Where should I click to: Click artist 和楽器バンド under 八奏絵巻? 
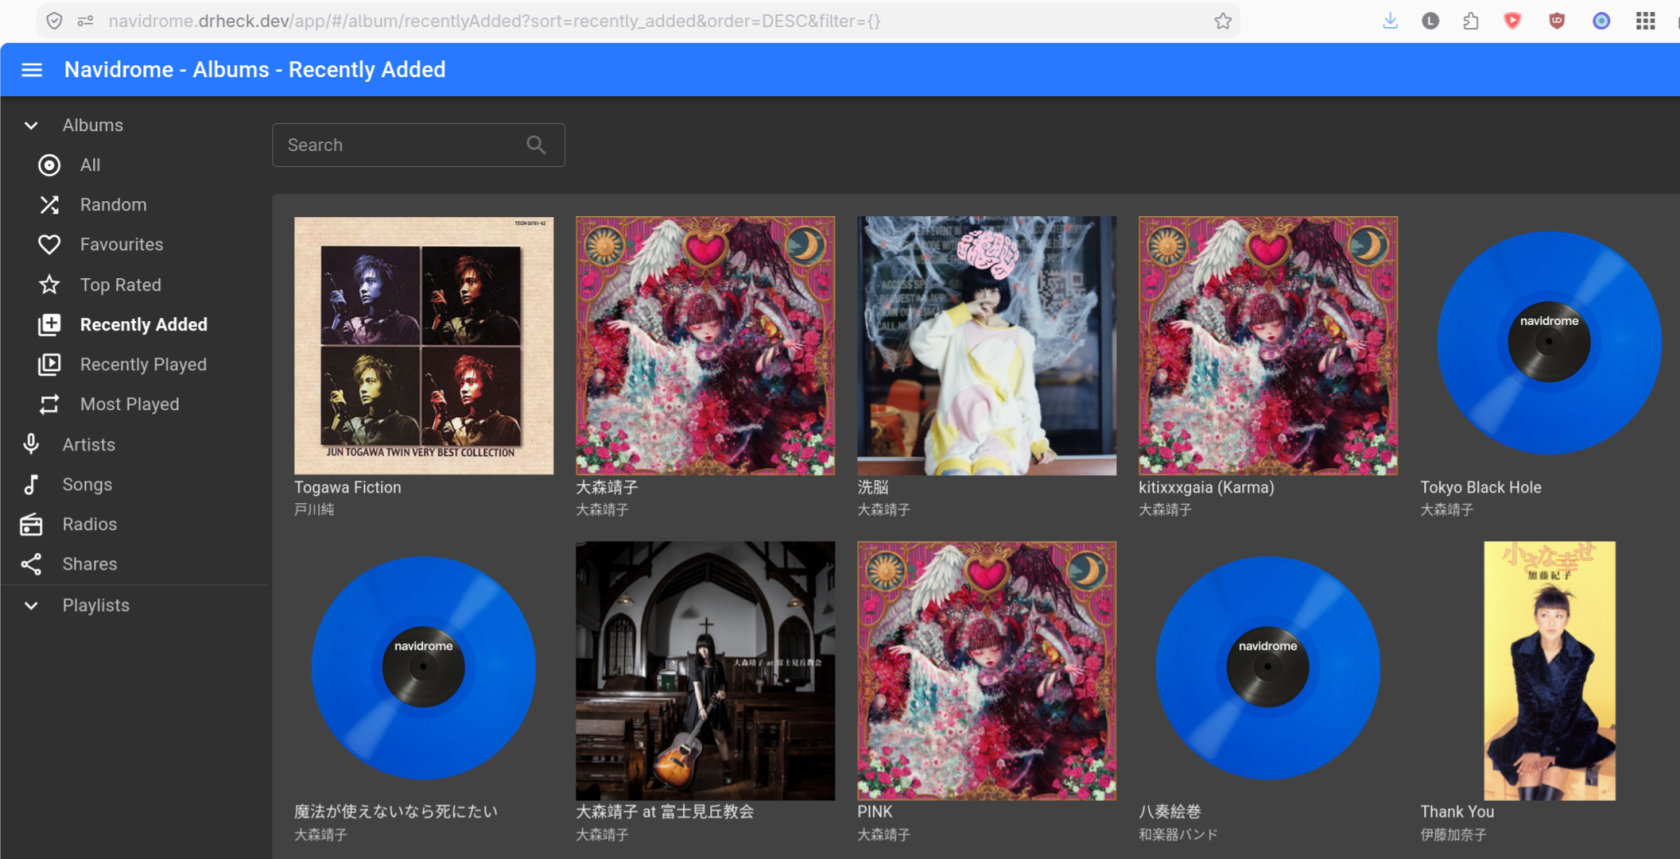click(1178, 835)
